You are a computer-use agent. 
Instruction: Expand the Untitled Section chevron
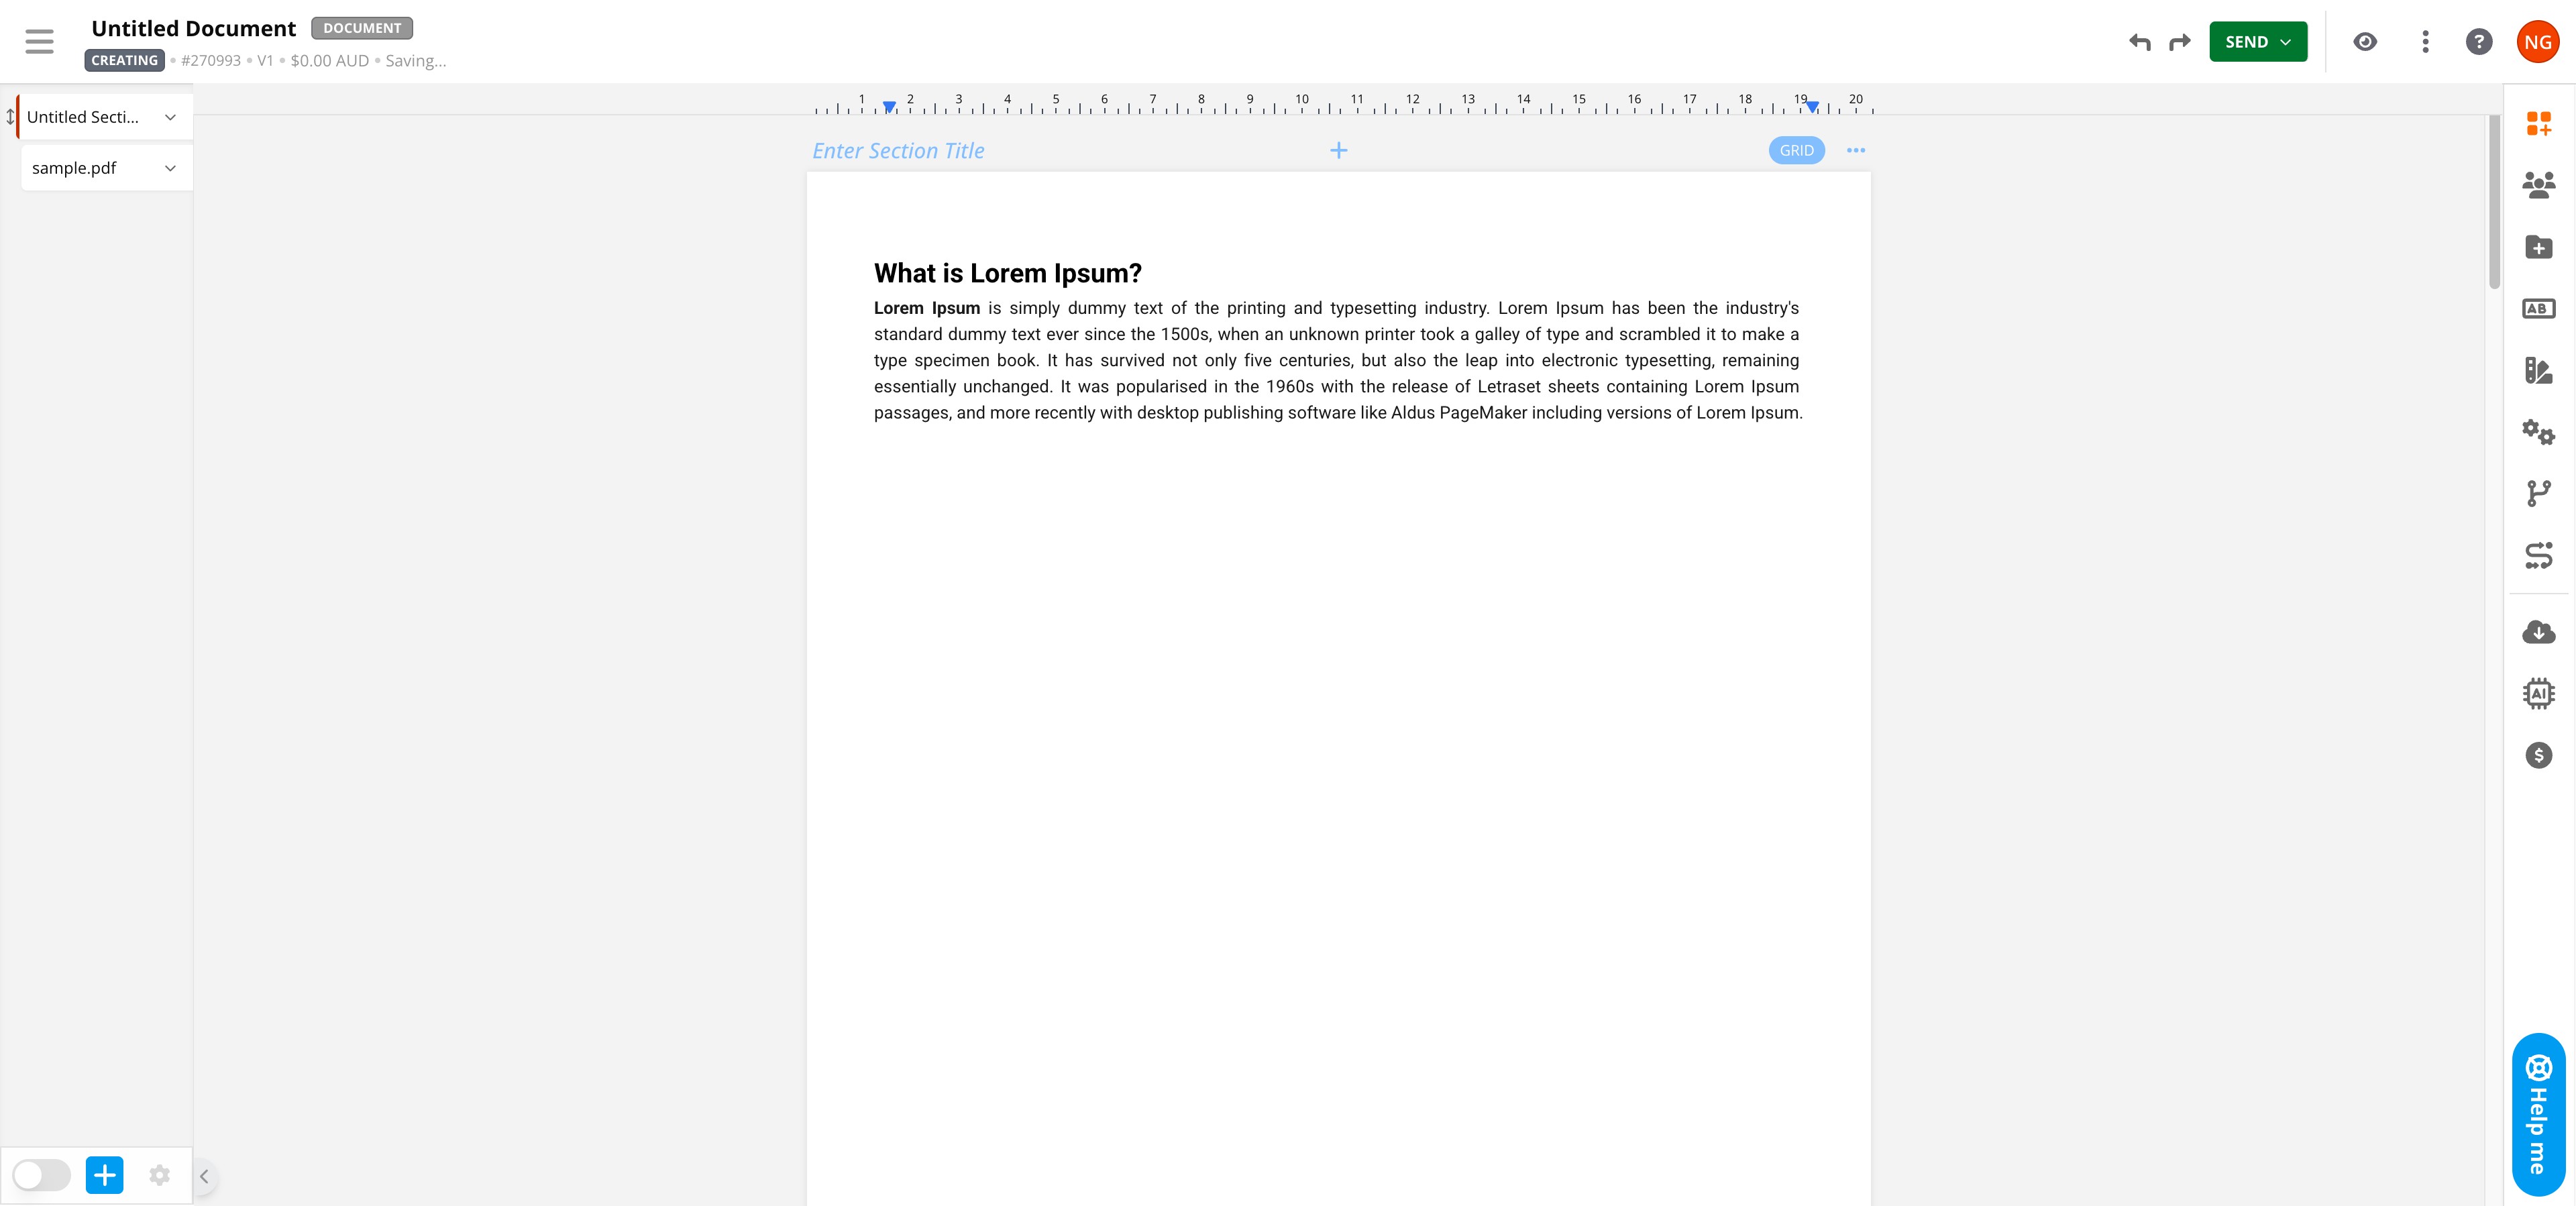click(x=170, y=118)
